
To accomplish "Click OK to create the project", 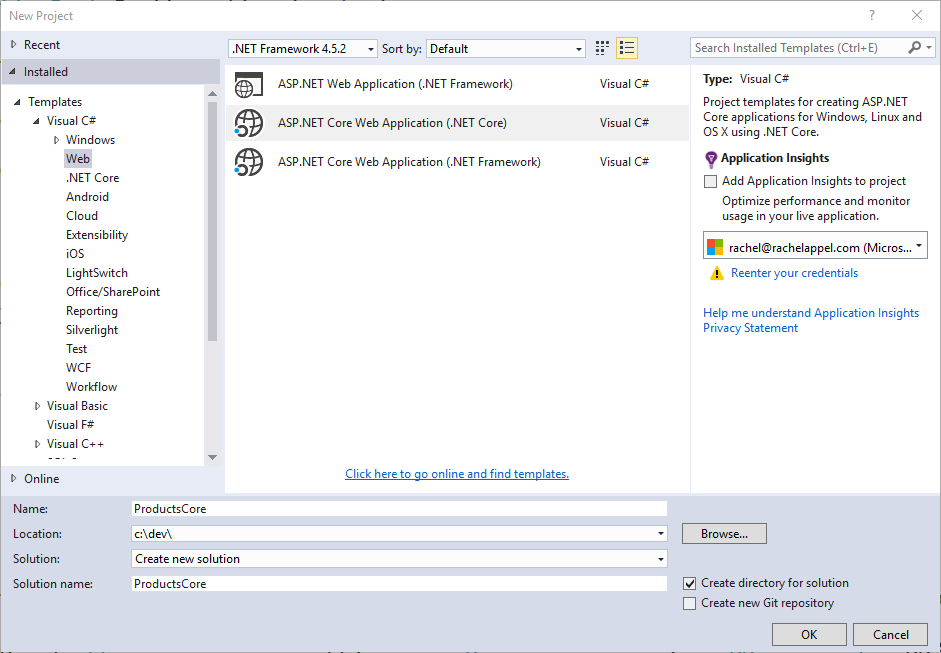I will pyautogui.click(x=809, y=635).
